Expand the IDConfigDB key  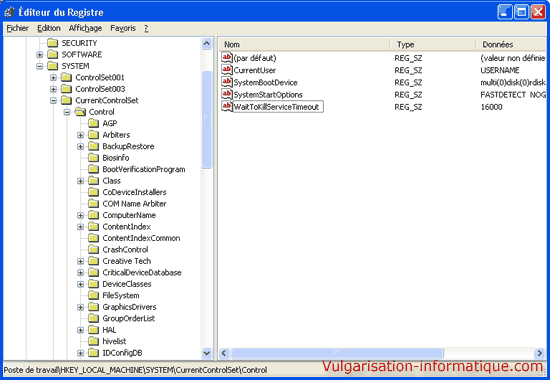(81, 353)
